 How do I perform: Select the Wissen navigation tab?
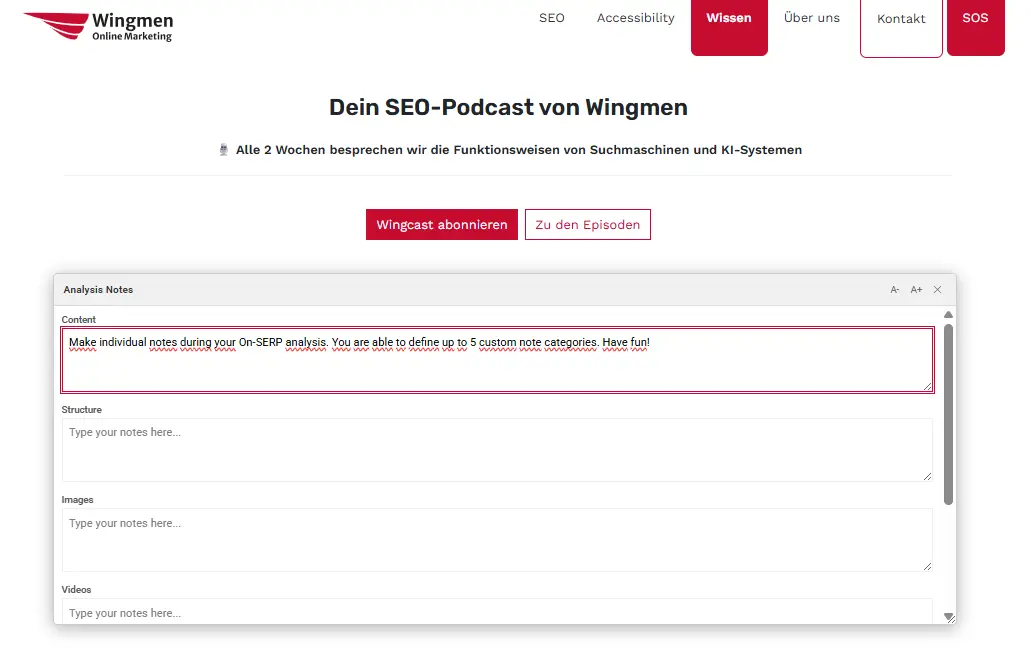729,28
